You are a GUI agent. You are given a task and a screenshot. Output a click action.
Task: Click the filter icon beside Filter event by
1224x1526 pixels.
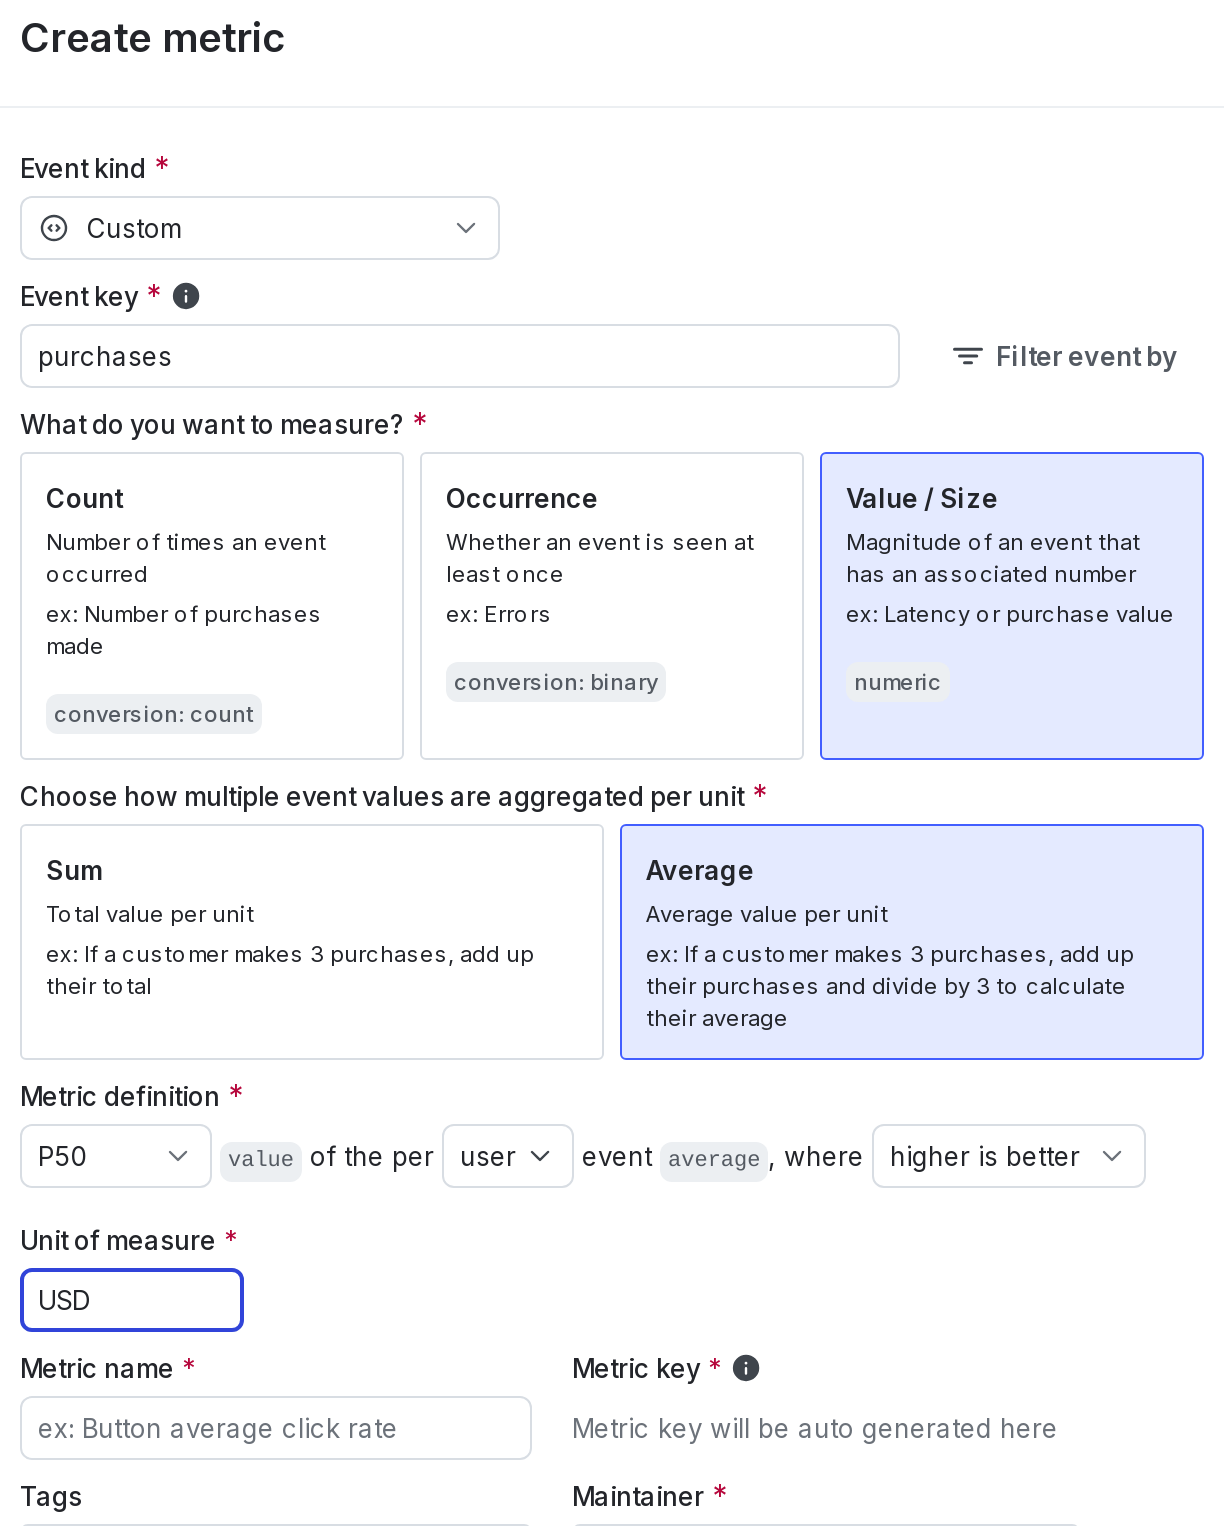pos(967,355)
